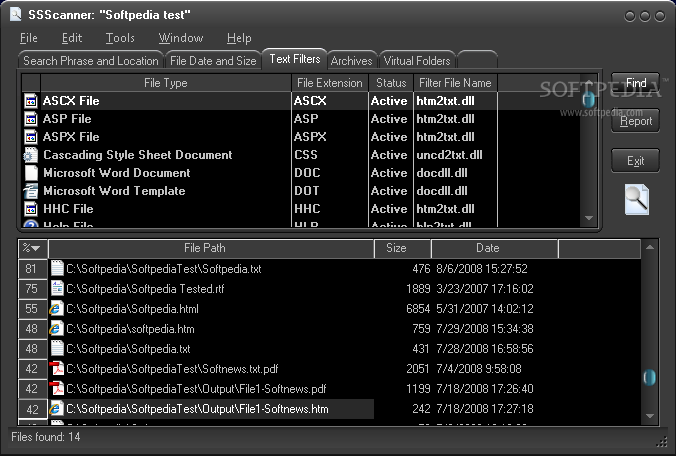Click the ASPX File row icon

pyautogui.click(x=31, y=137)
